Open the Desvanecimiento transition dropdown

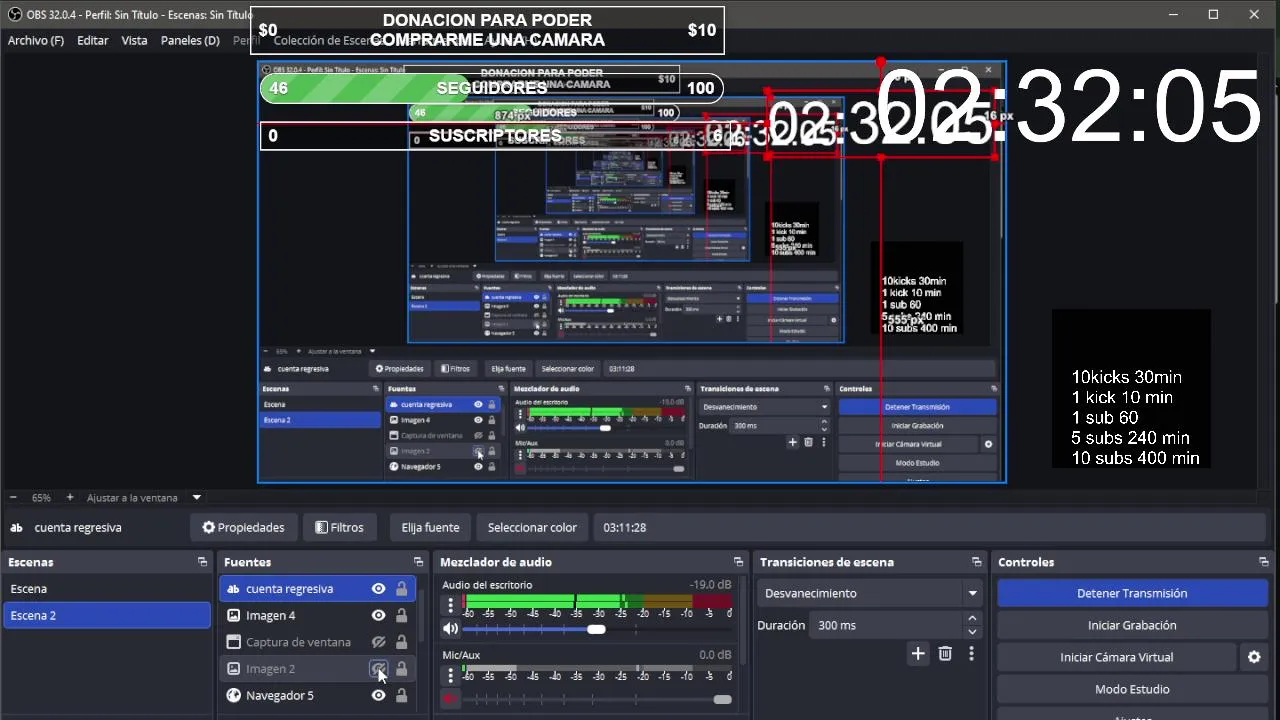pyautogui.click(x=869, y=593)
